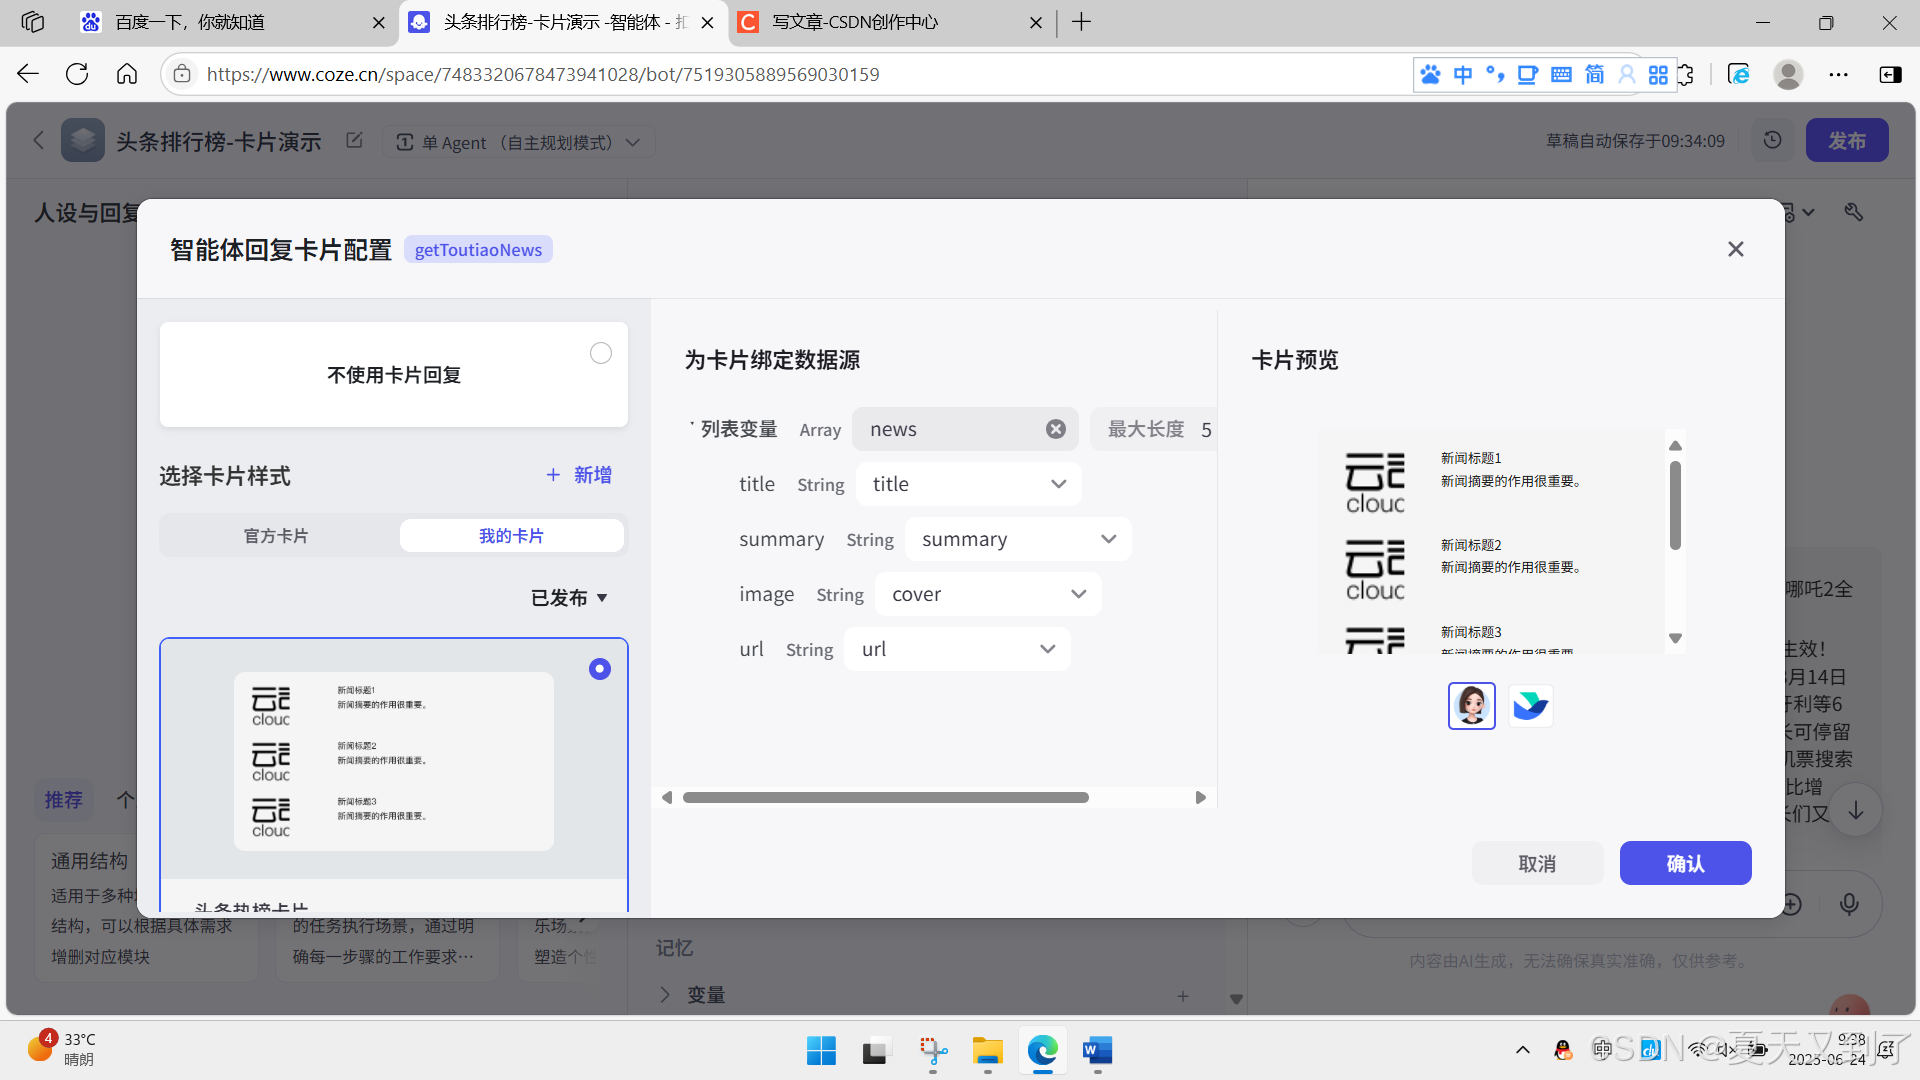Click the microphone voice input icon

1849,904
